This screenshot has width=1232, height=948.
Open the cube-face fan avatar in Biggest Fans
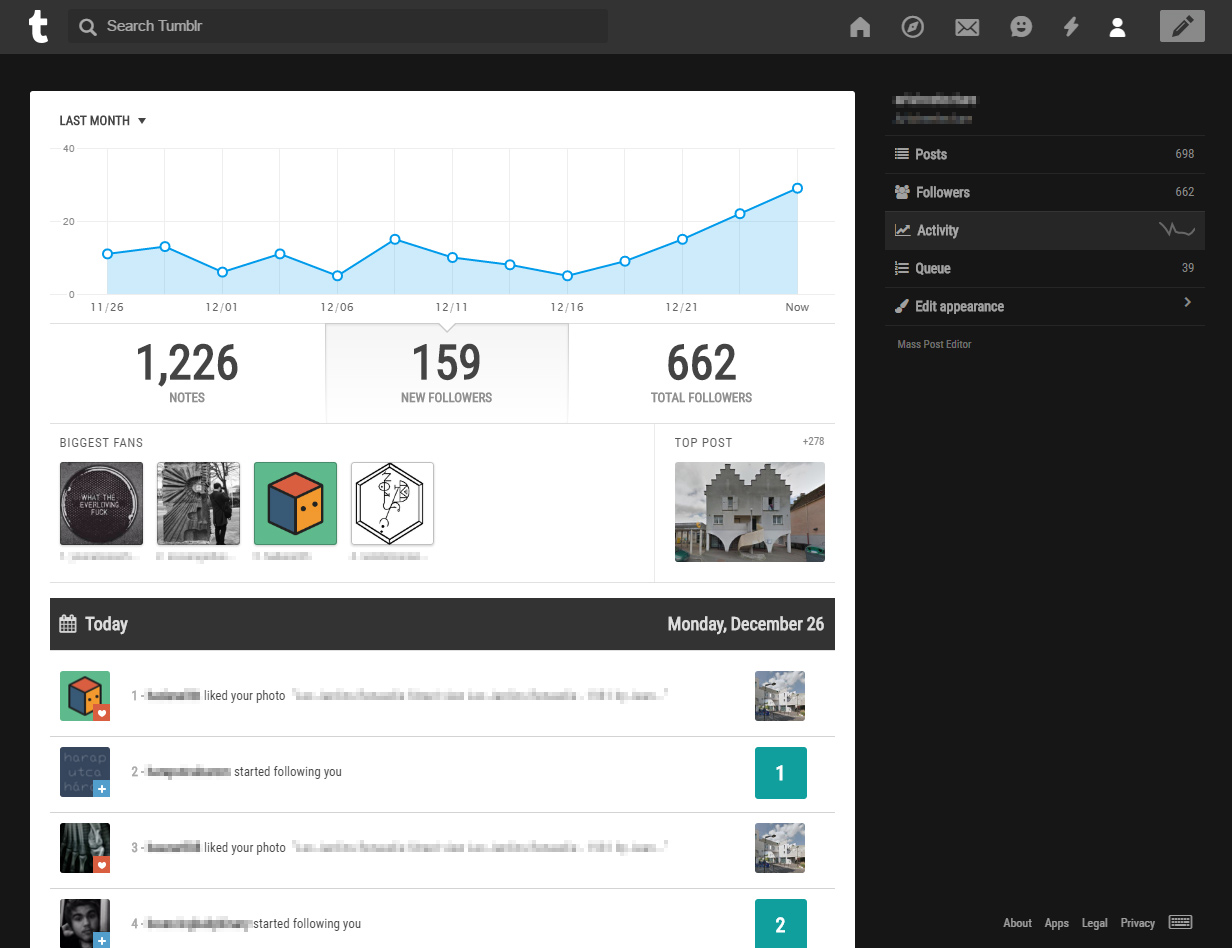pyautogui.click(x=295, y=503)
